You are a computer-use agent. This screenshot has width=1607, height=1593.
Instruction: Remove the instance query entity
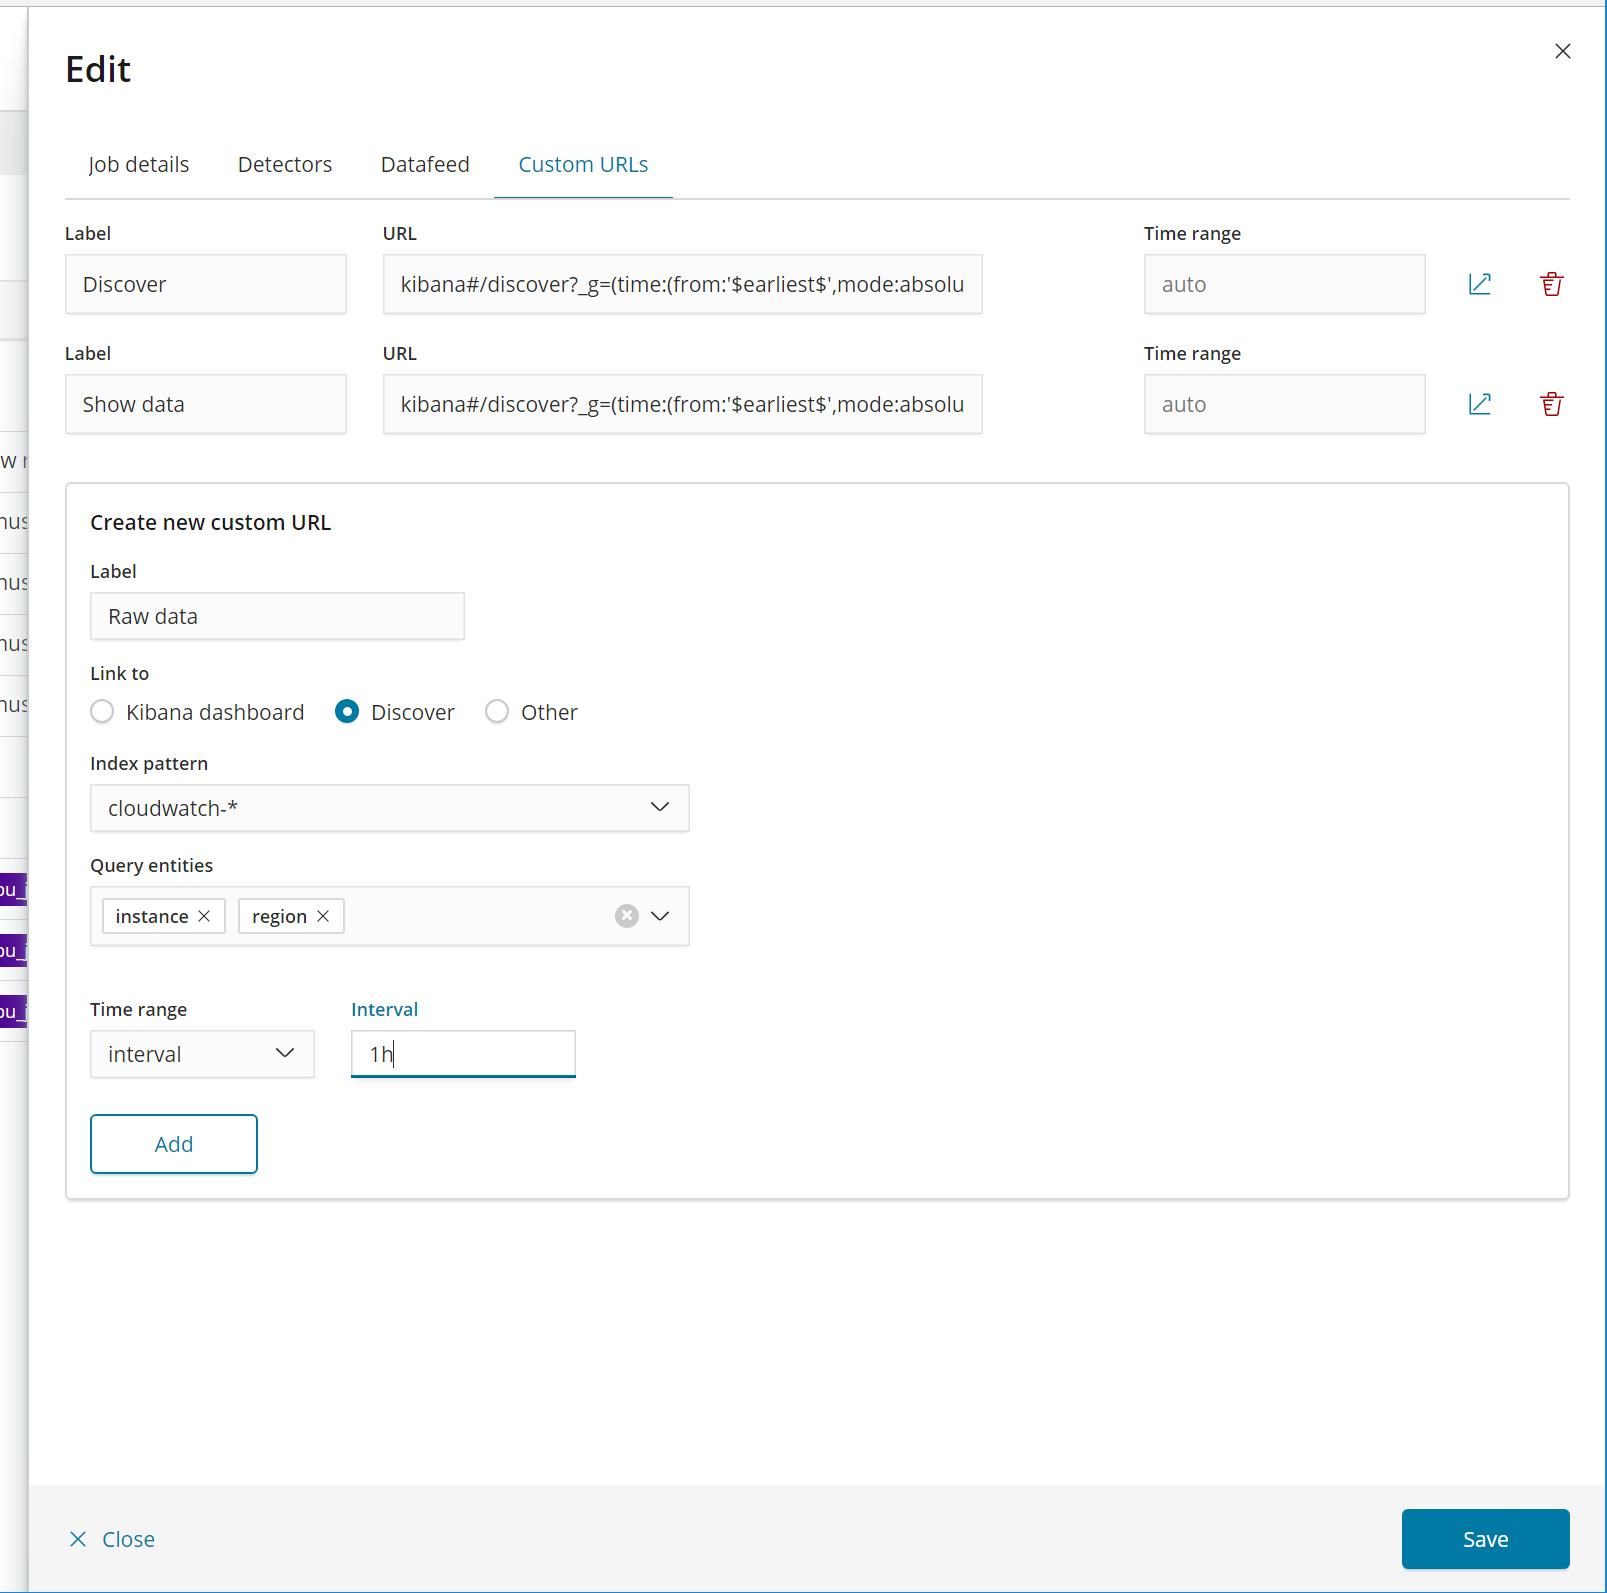click(x=204, y=916)
